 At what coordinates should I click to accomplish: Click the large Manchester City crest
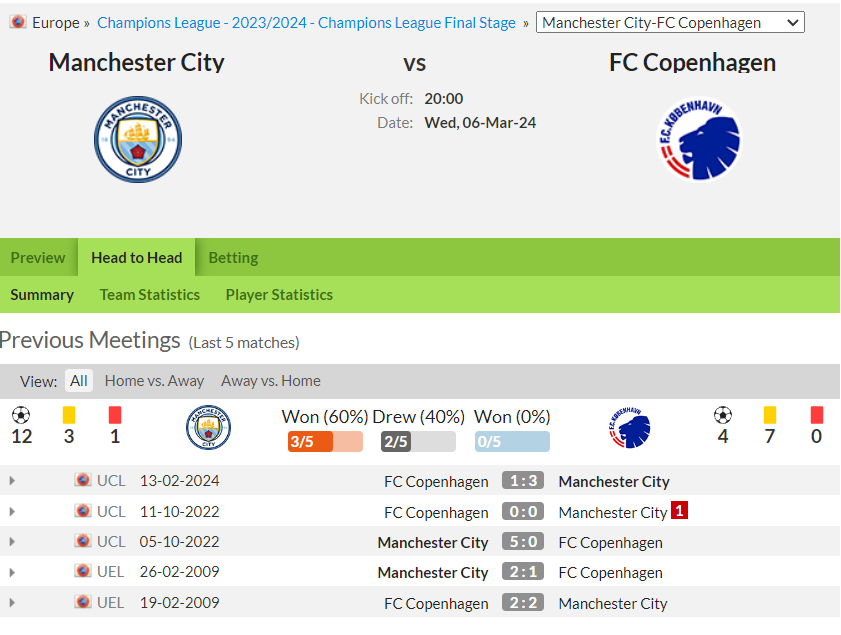coord(138,139)
